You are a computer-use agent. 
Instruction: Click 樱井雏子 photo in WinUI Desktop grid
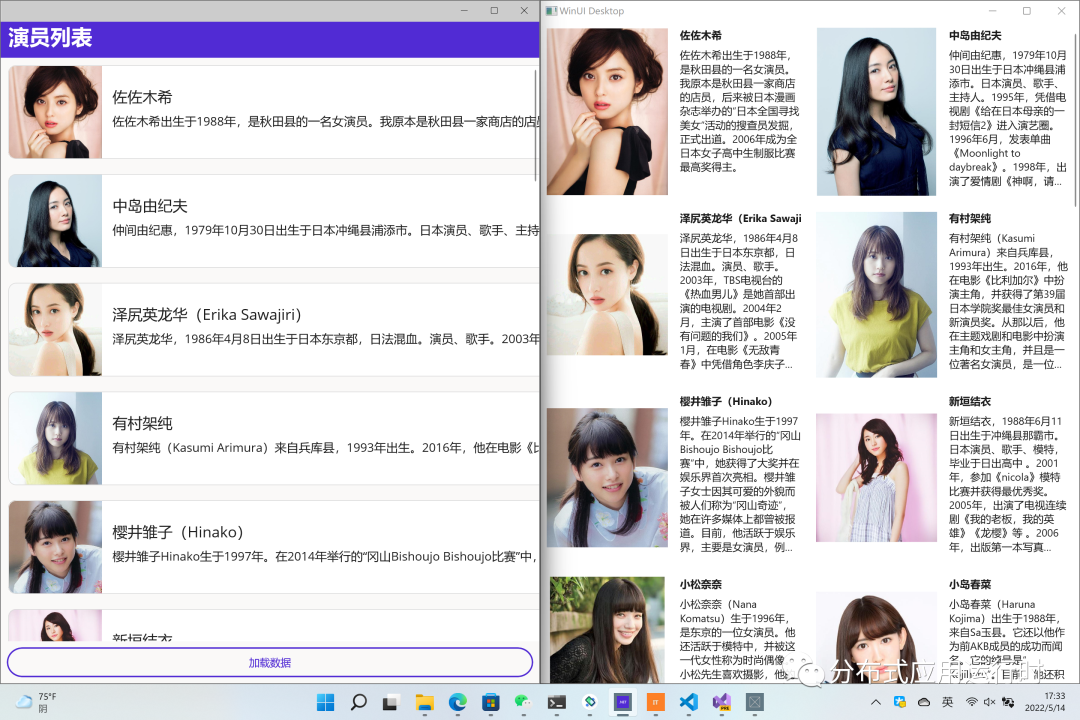pos(607,477)
